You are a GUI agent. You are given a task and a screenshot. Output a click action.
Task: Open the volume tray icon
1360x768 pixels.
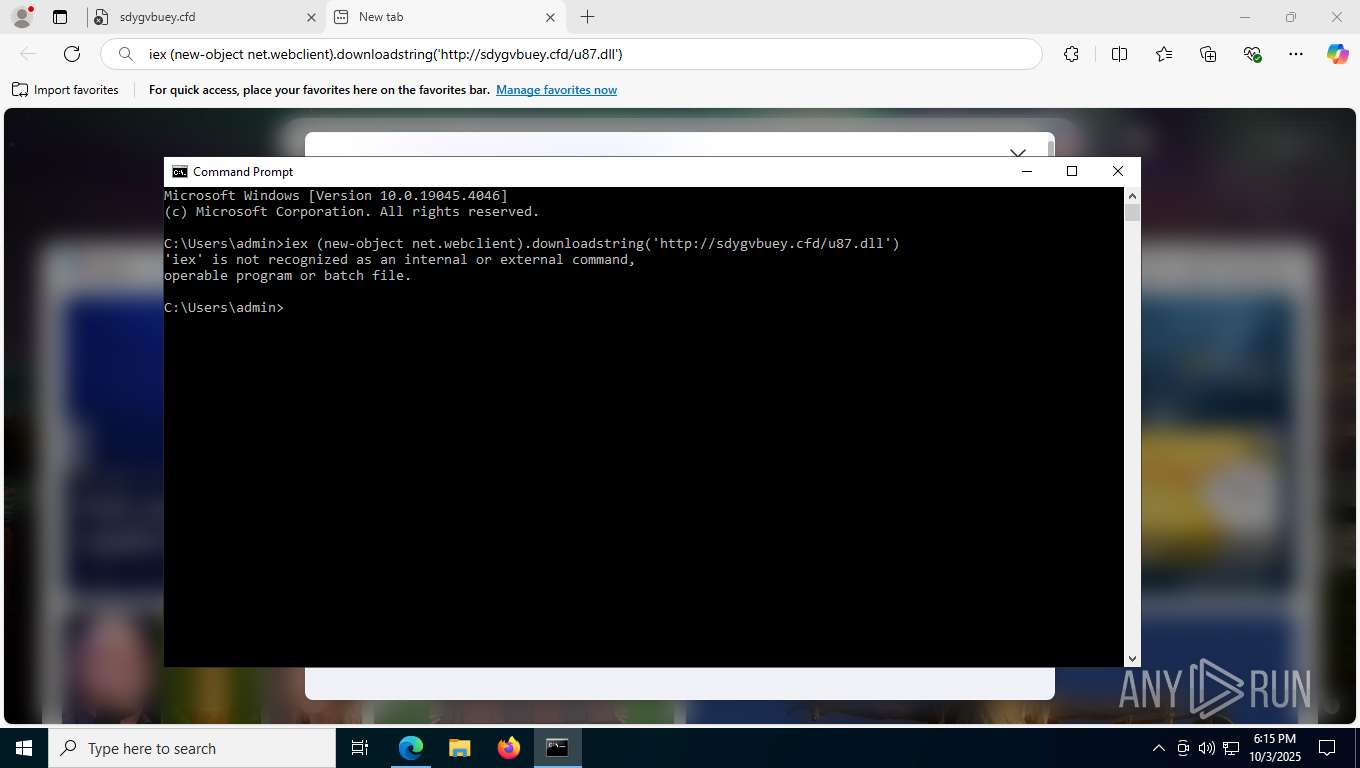coord(1206,748)
